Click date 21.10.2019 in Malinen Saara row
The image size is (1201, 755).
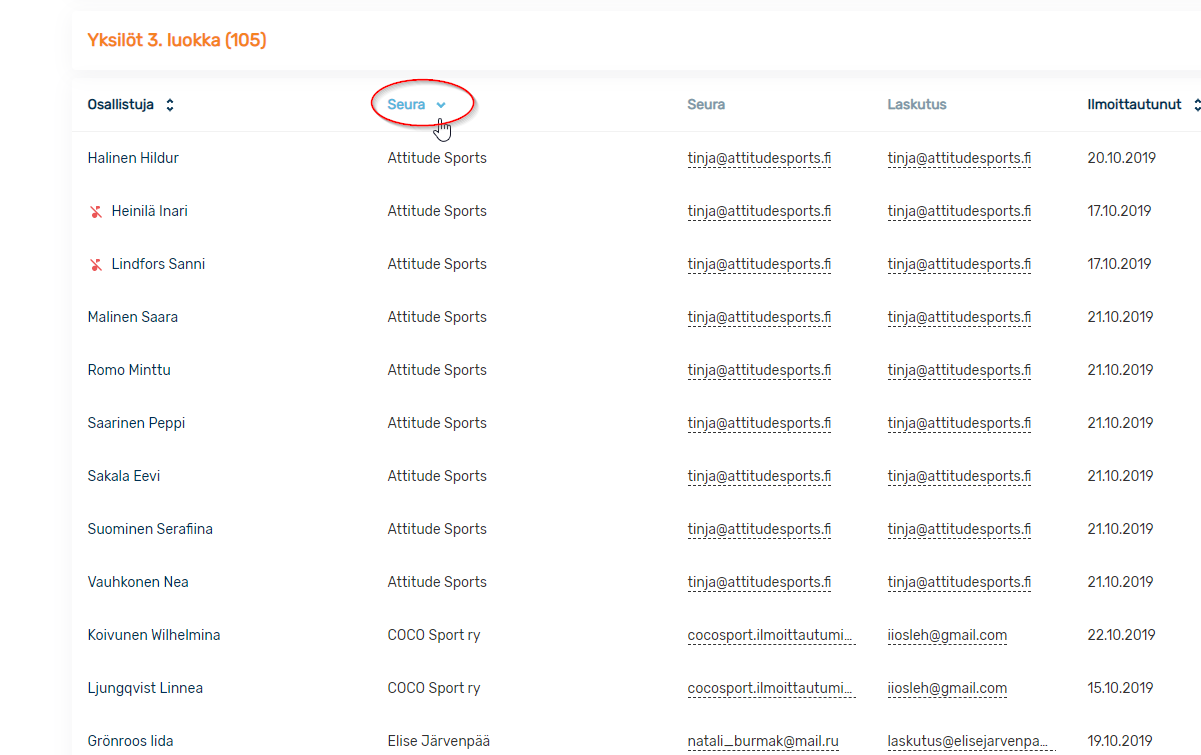[1120, 317]
